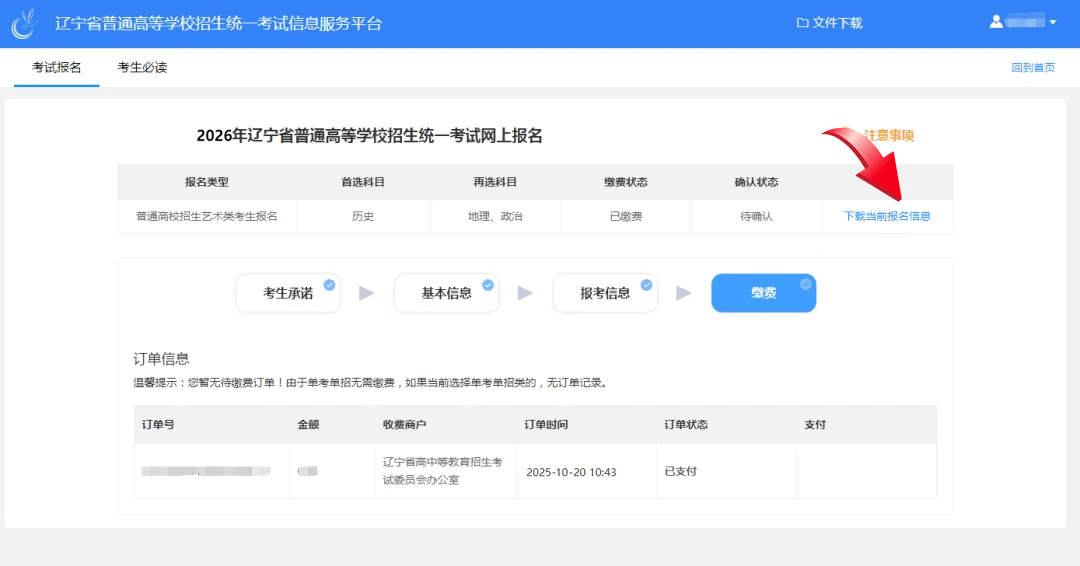
Task: Switch to the 考试报名 tab
Action: pos(57,68)
